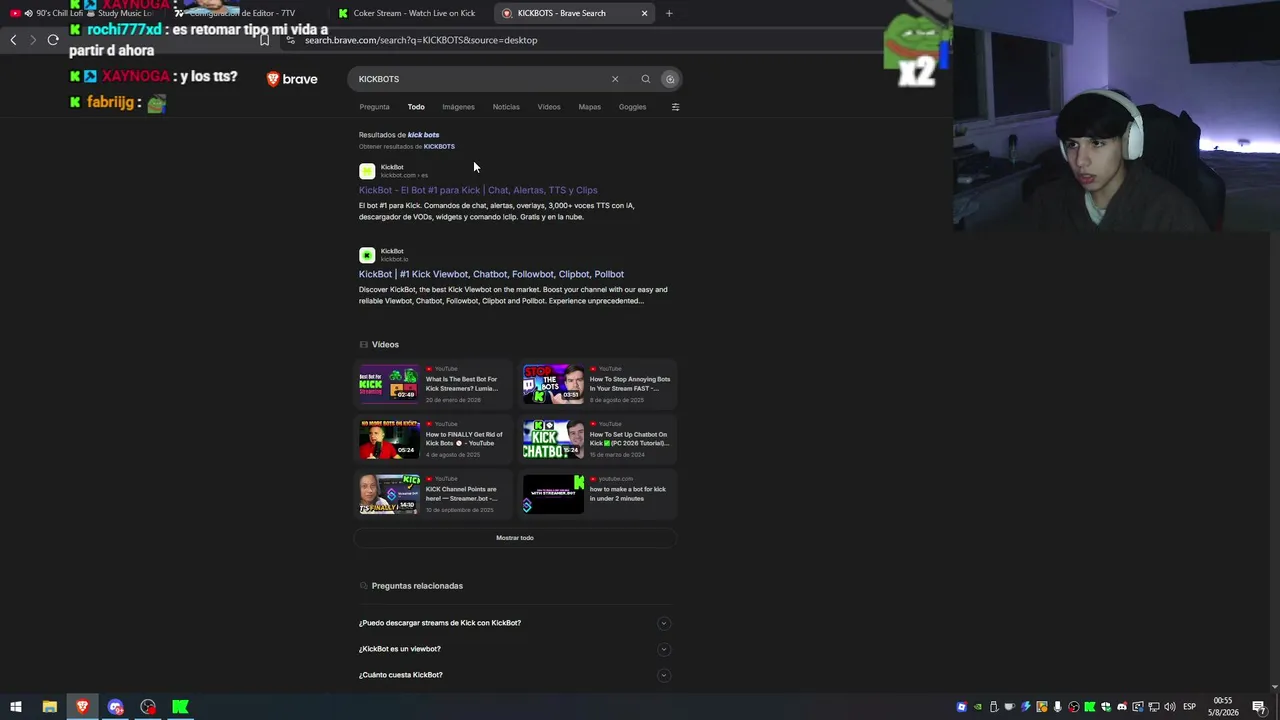Click the kickbot.io favicon in second result
This screenshot has height=720, width=1280.
click(x=367, y=255)
